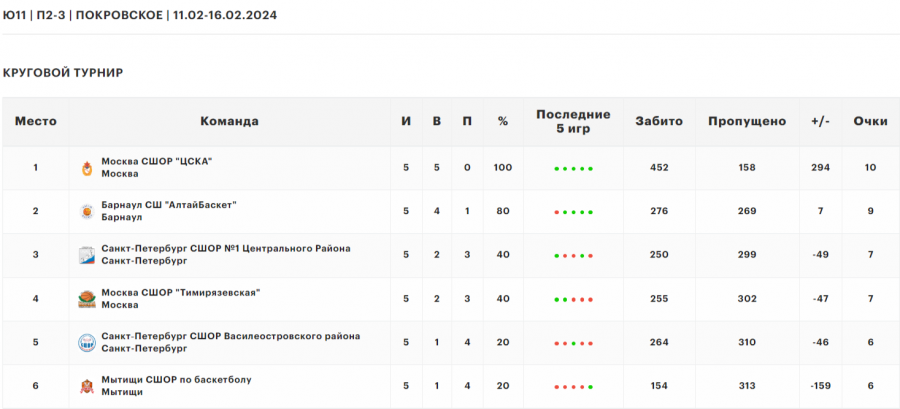Click the AltaiBasket Barnaul team logo

point(86,211)
